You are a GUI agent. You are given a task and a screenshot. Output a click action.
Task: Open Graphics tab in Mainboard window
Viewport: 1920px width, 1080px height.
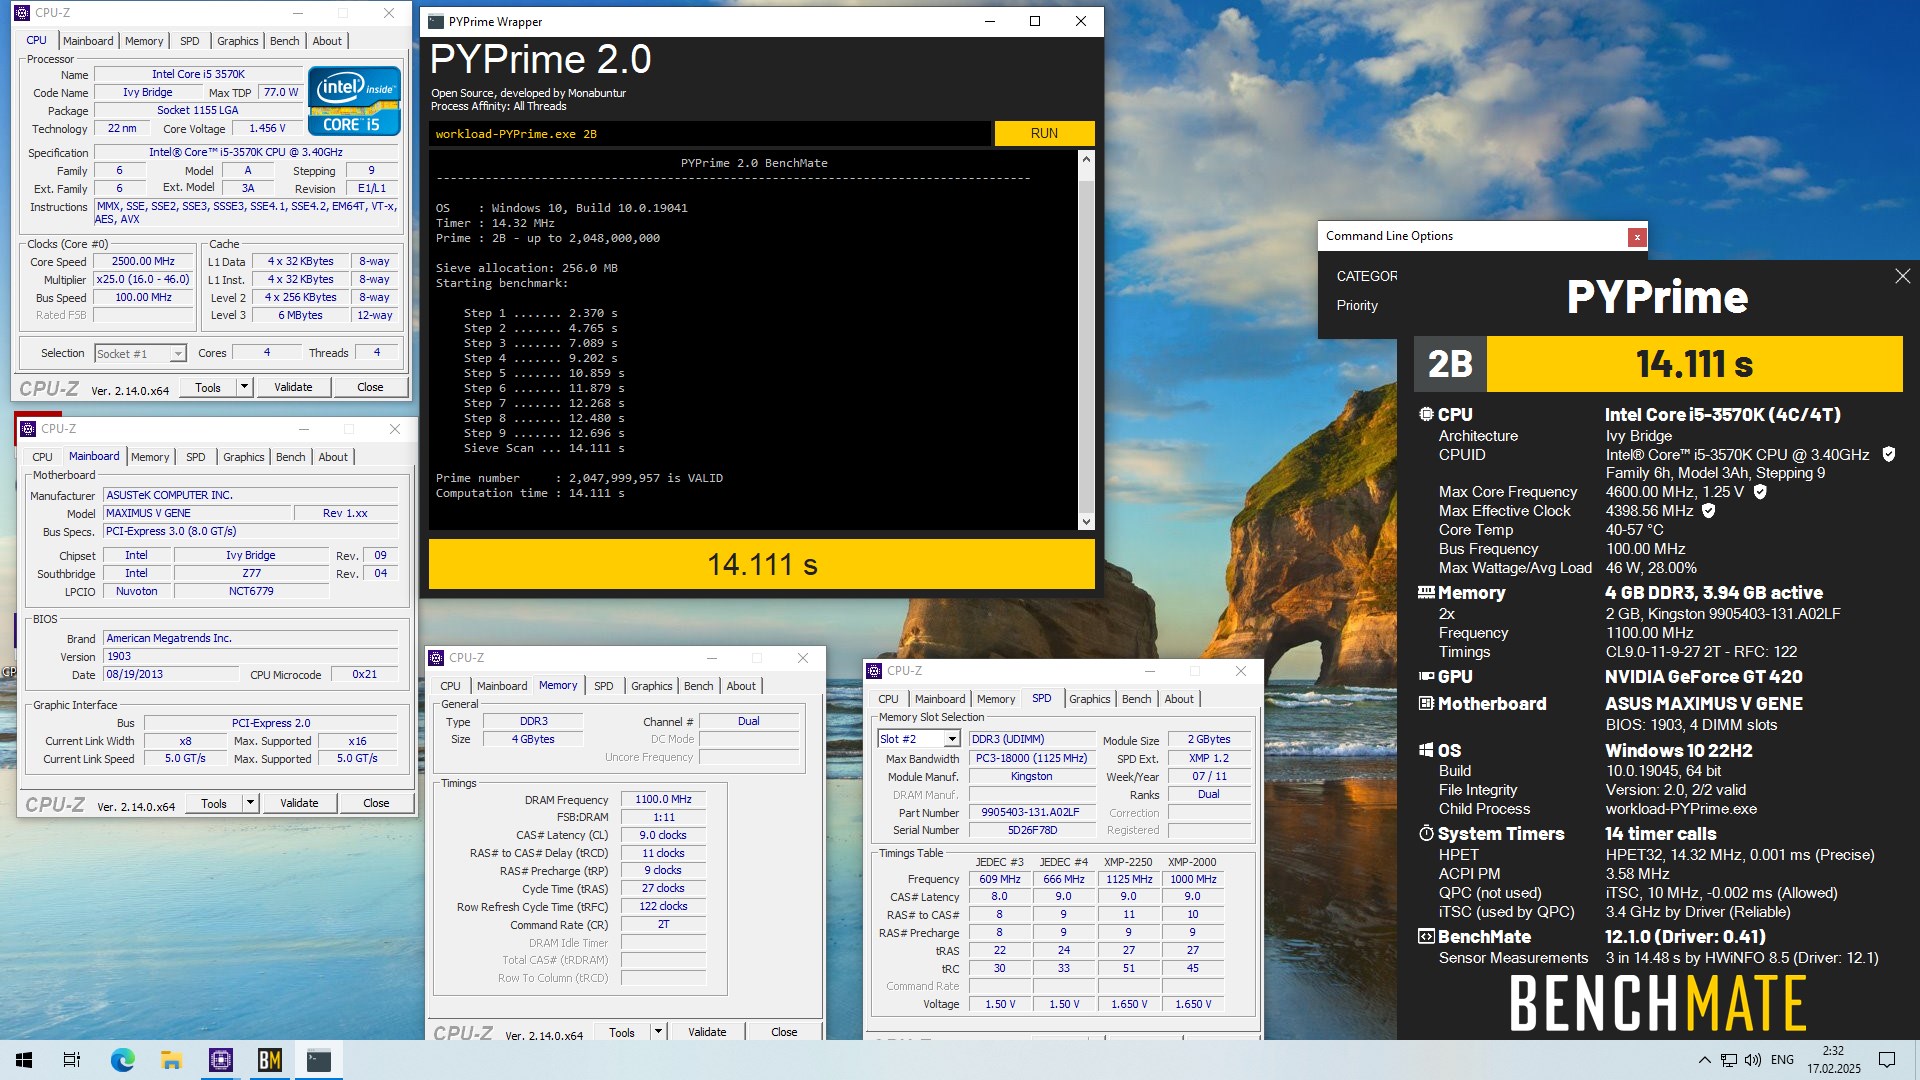click(x=244, y=457)
